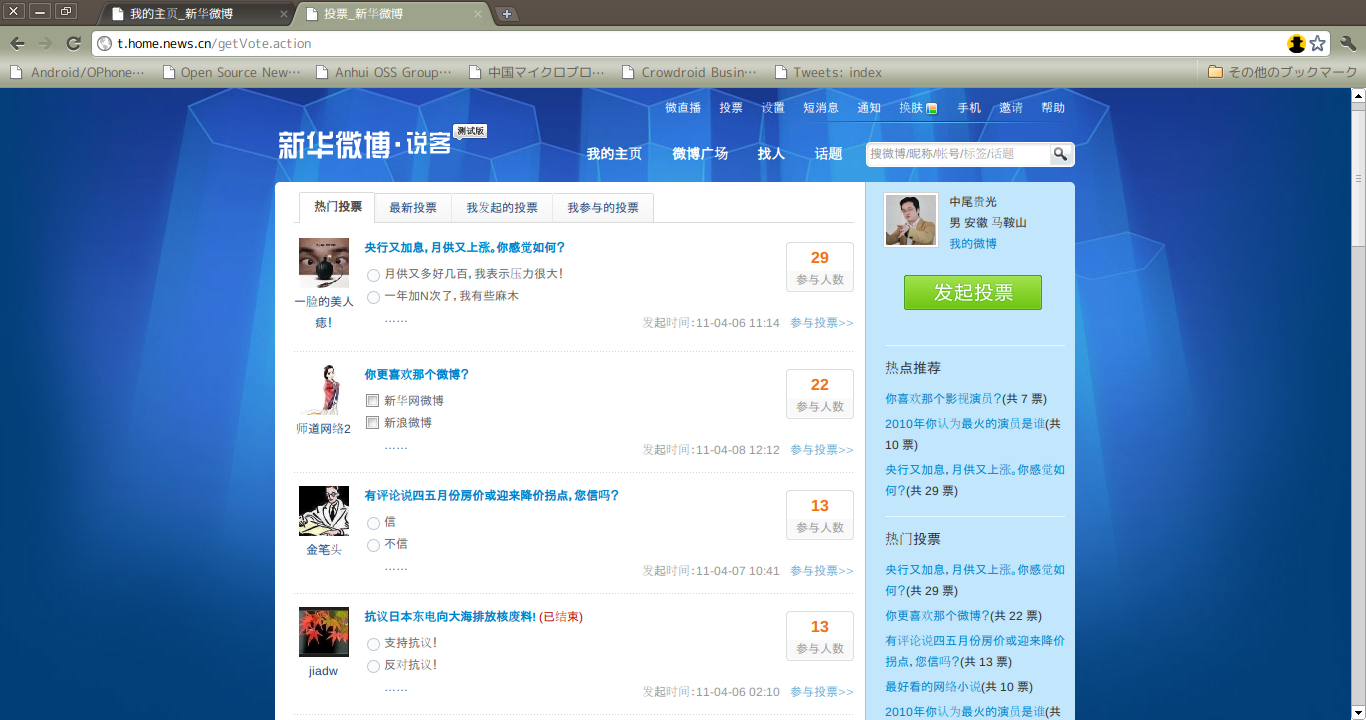Open the wrench settings menu
Viewport: 1366px width, 720px height.
(1348, 43)
